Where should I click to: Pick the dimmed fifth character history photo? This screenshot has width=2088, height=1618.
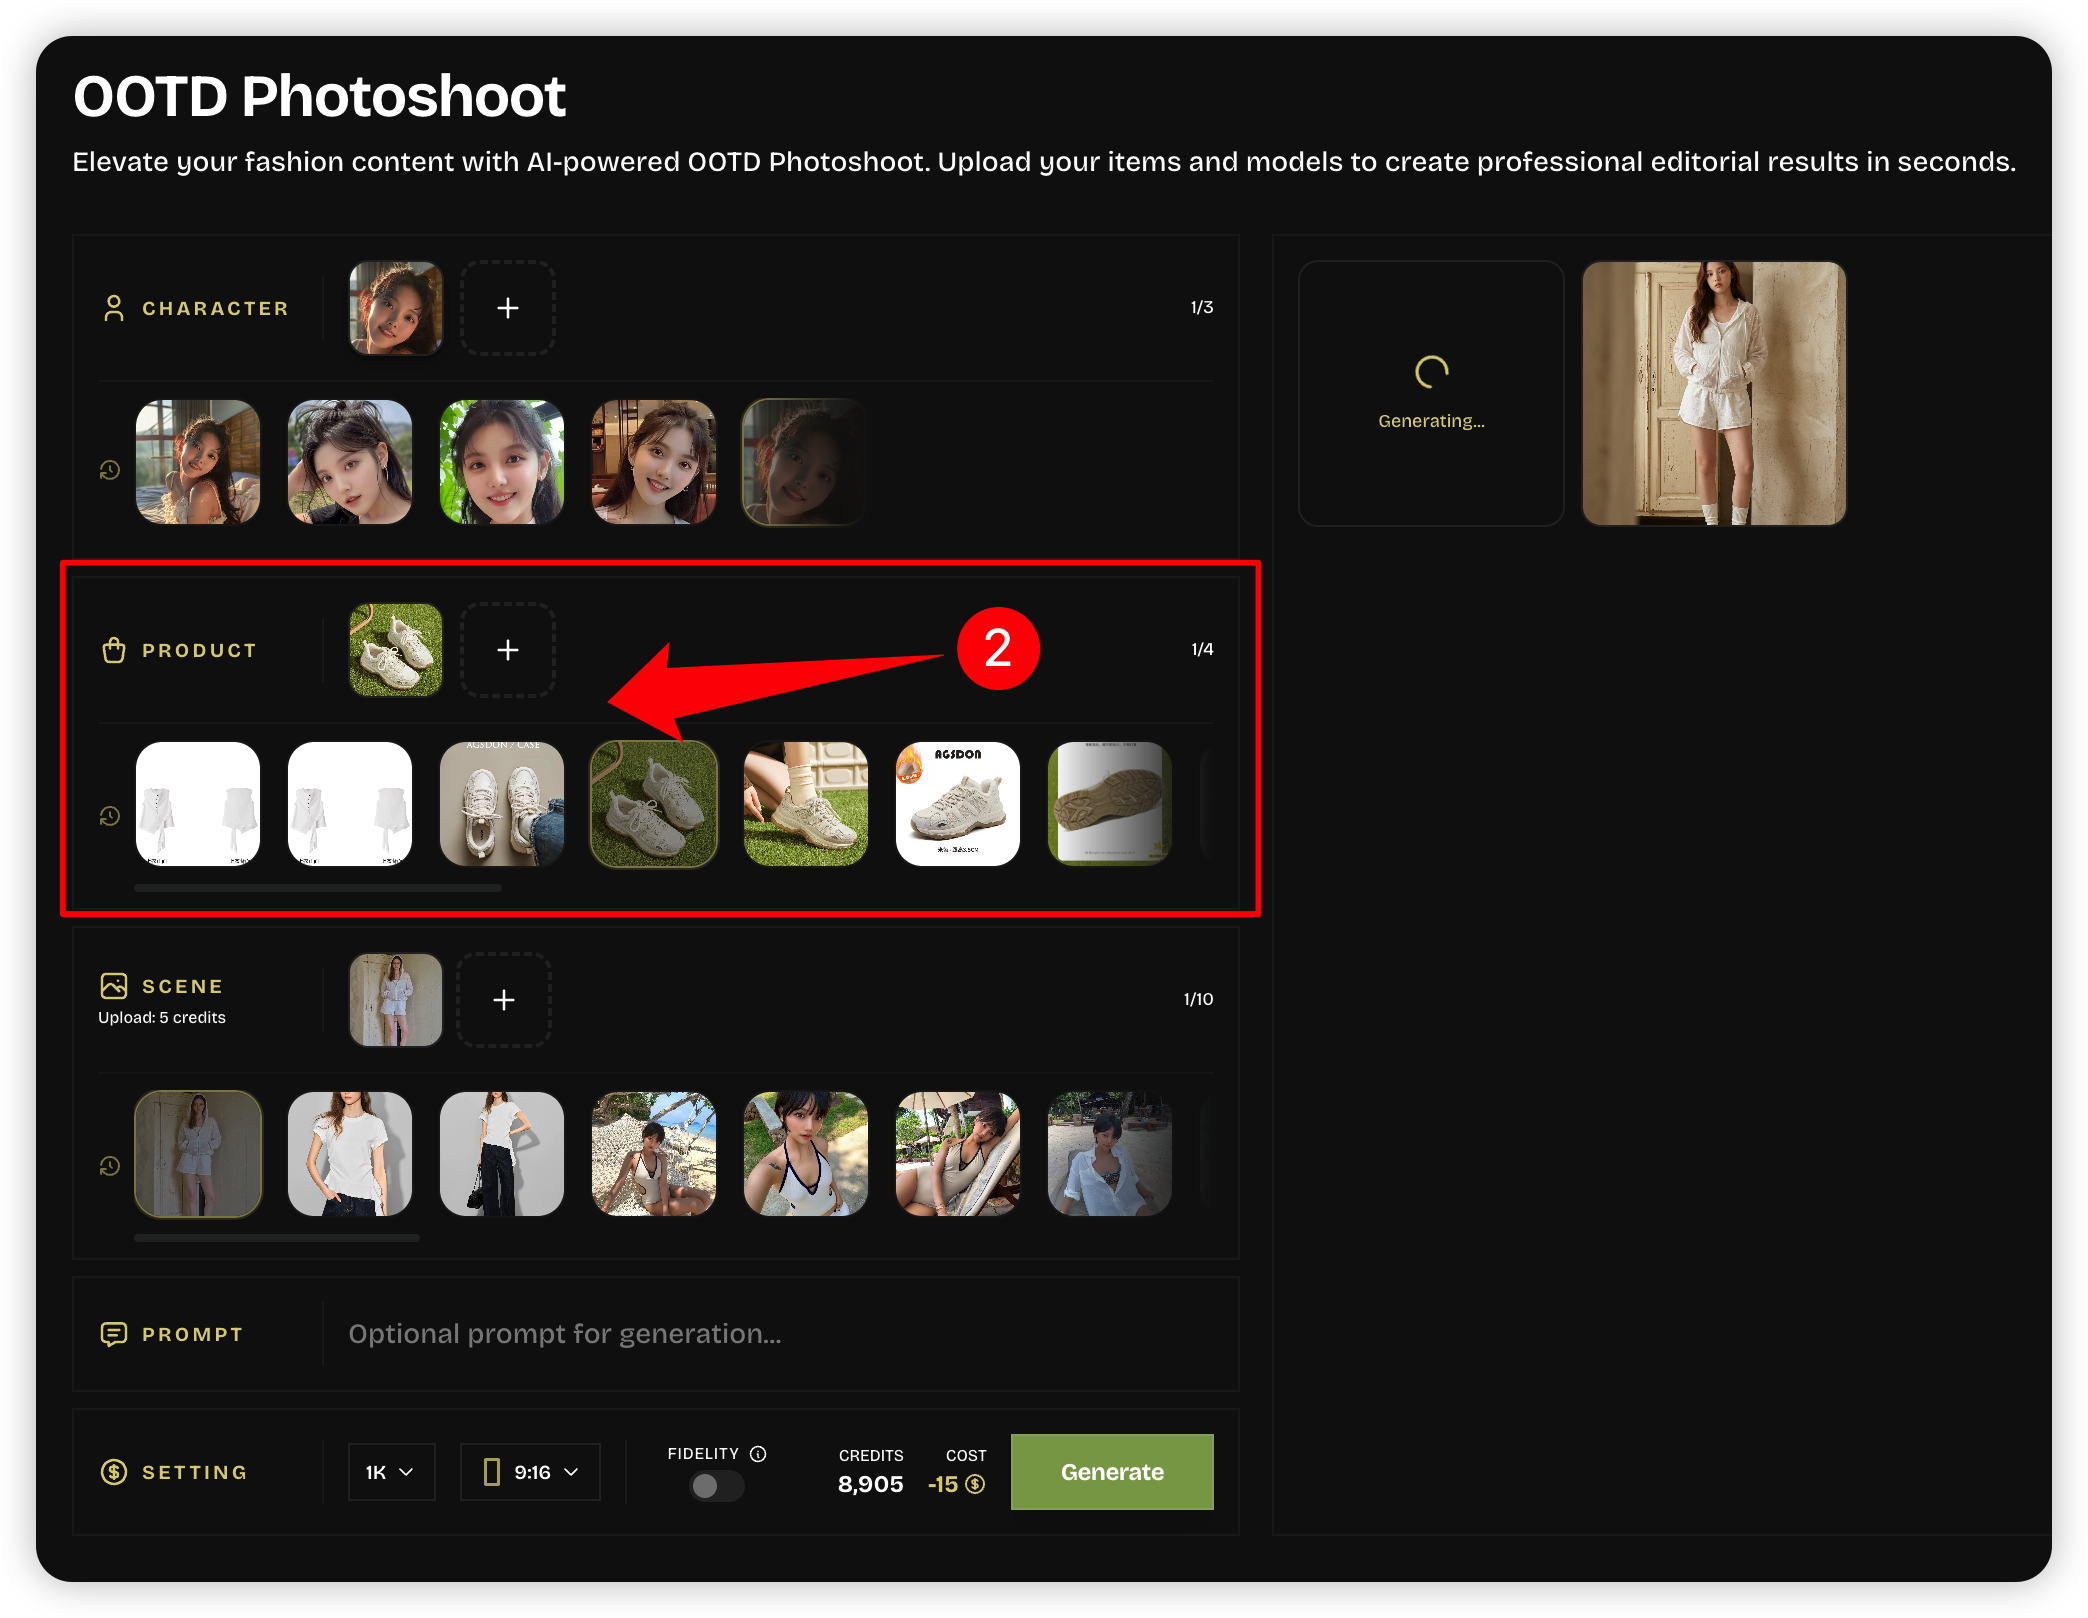point(804,462)
